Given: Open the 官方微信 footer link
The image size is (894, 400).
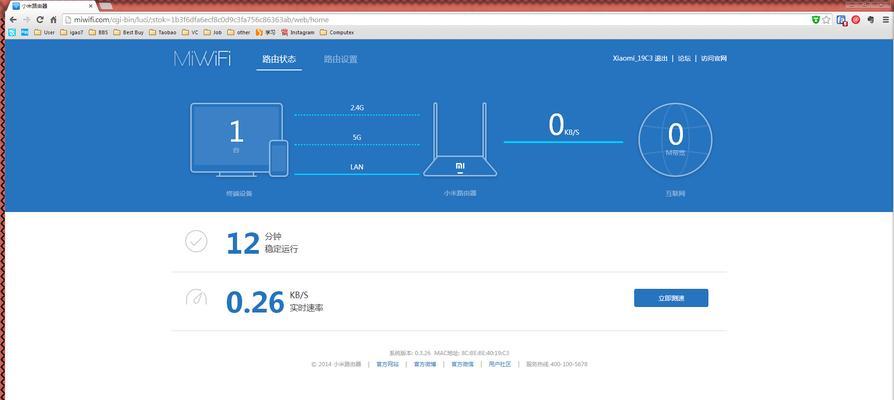Looking at the screenshot, I should [x=462, y=364].
